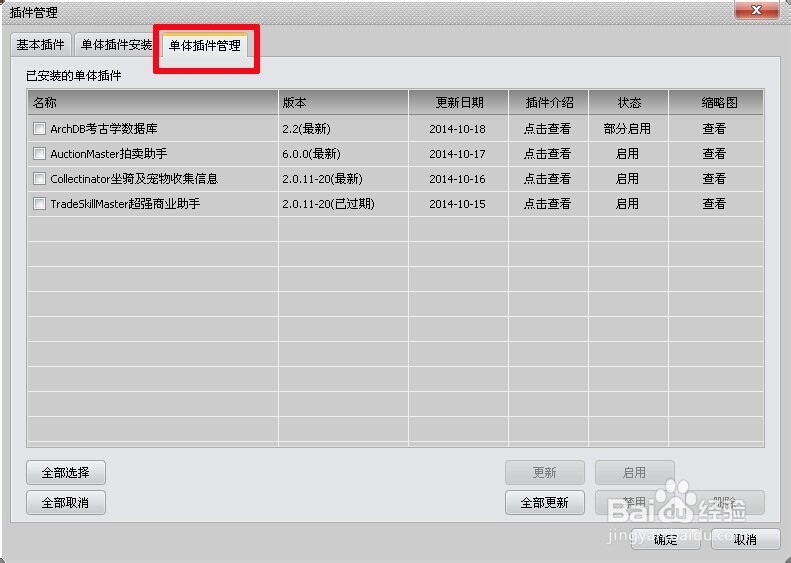Click the 全部选择 button
The image size is (791, 563).
pos(66,473)
